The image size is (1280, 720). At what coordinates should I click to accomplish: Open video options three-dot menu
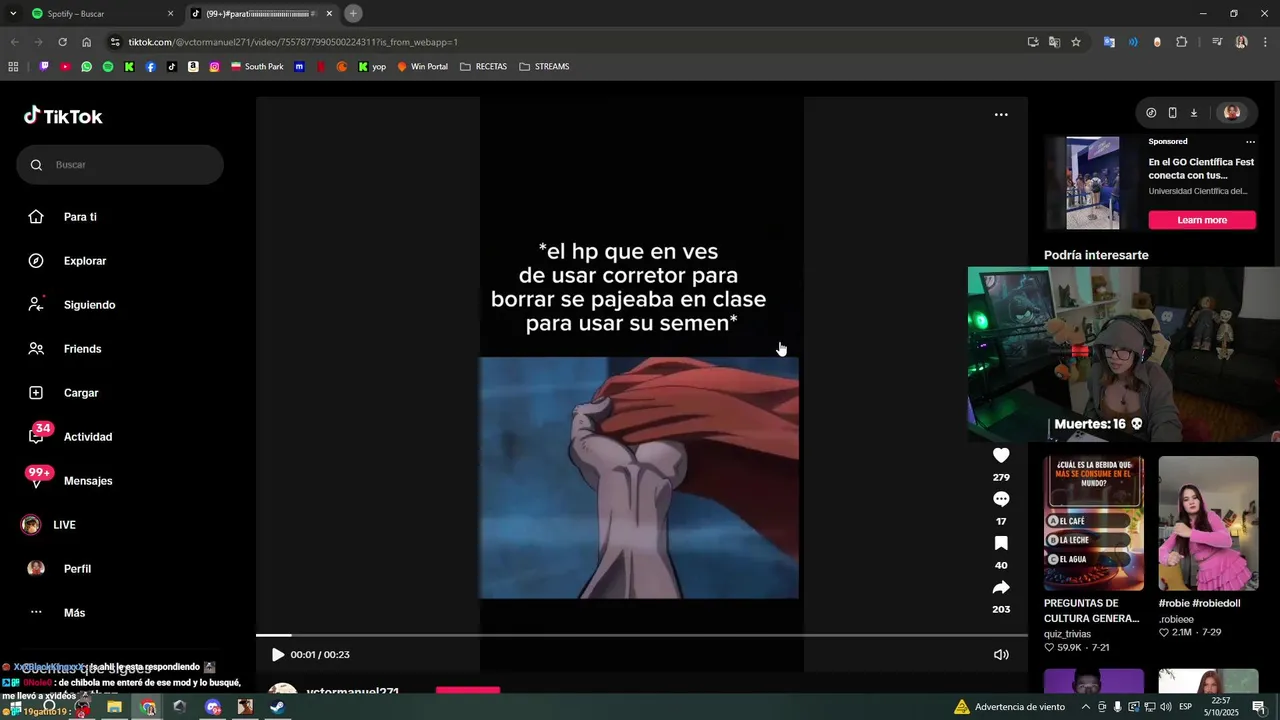(1001, 115)
